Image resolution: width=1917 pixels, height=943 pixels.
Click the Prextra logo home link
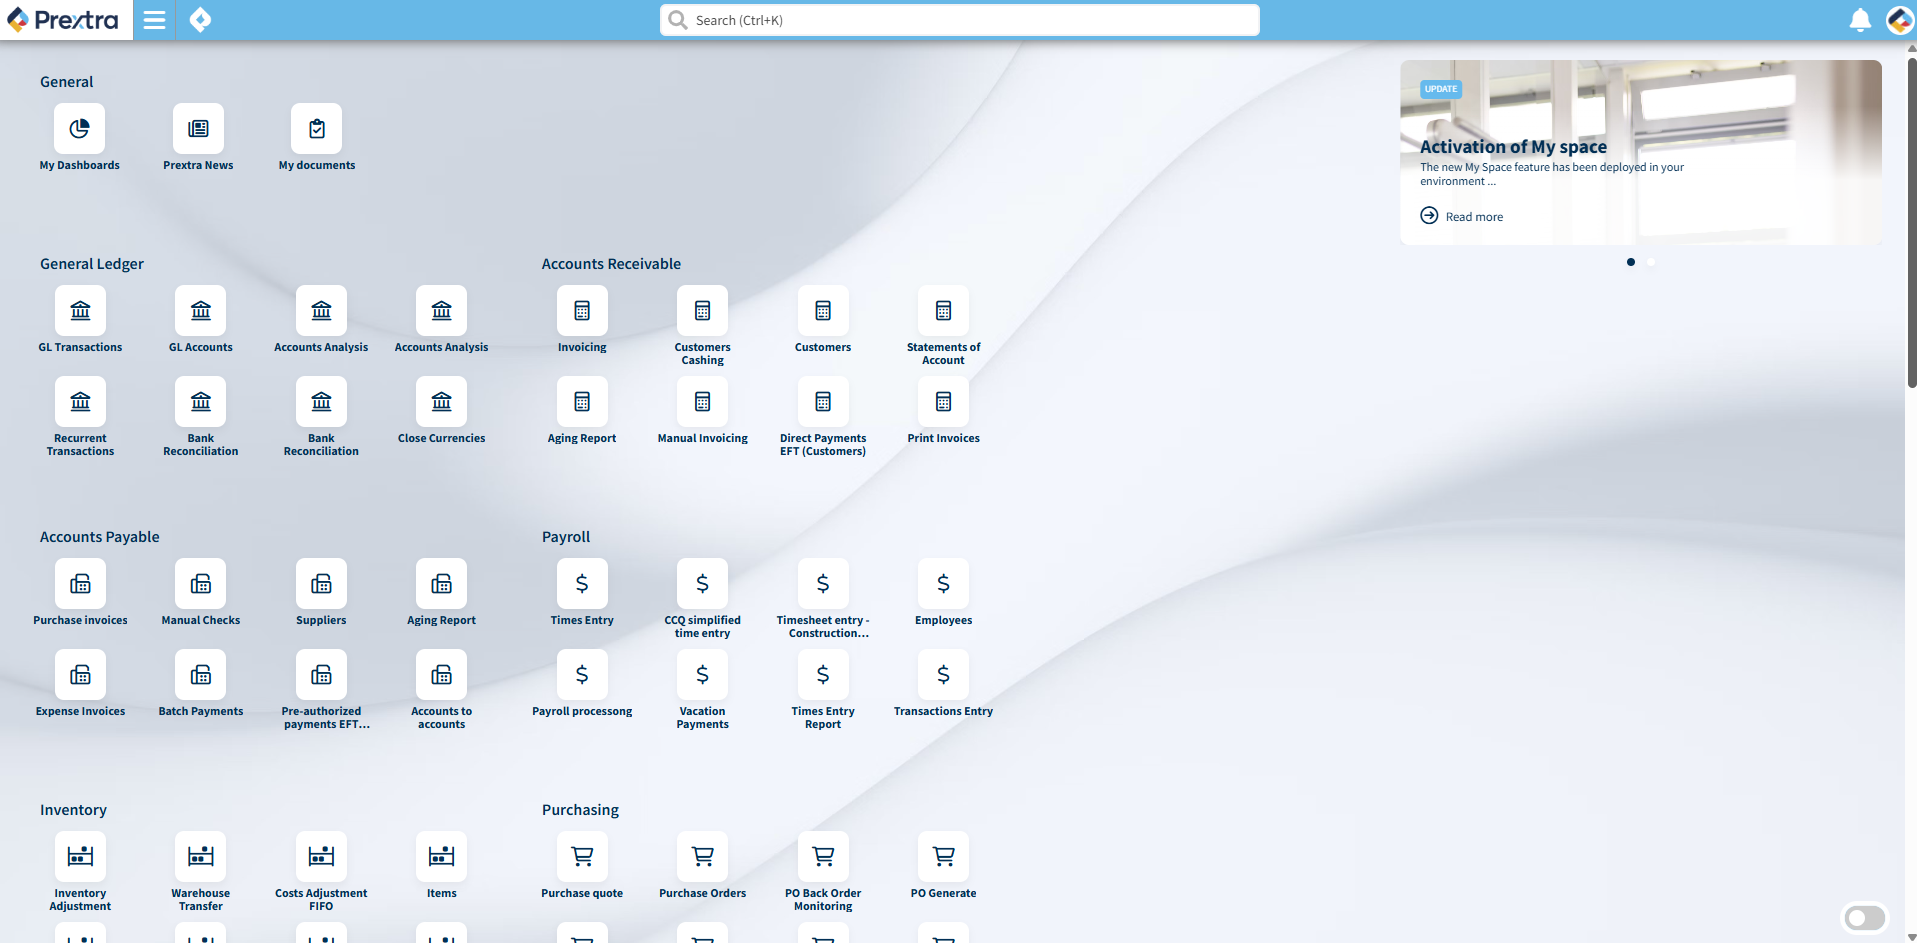click(66, 20)
